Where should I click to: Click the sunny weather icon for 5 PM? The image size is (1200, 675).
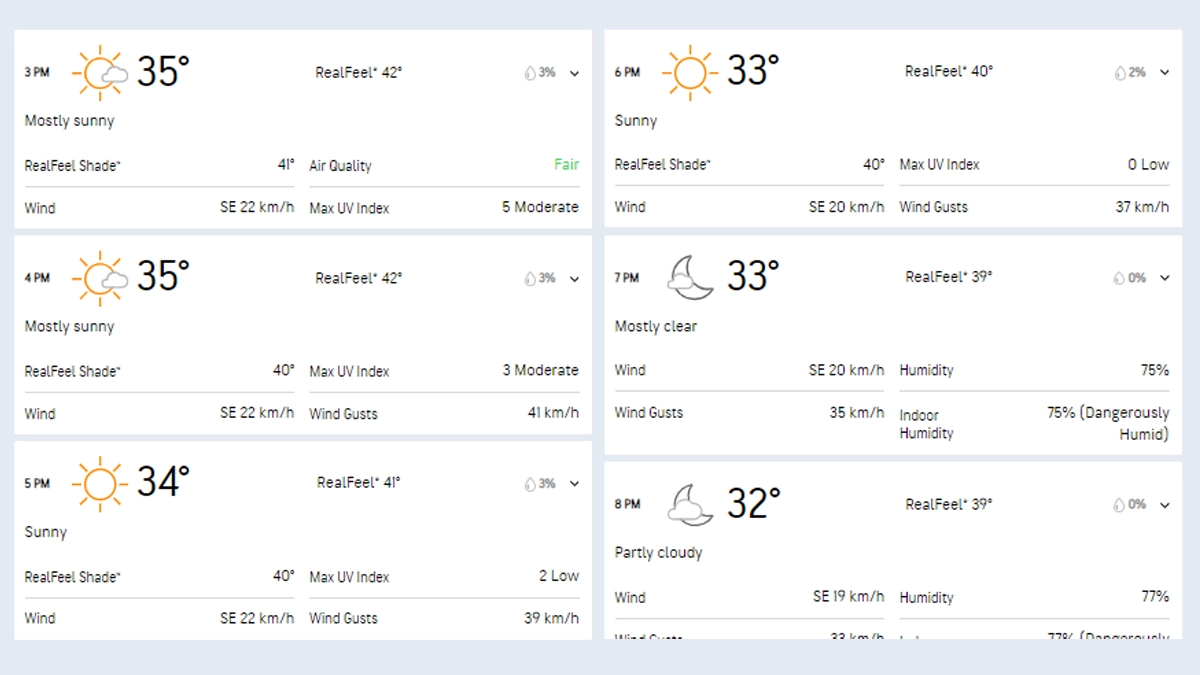(100, 484)
